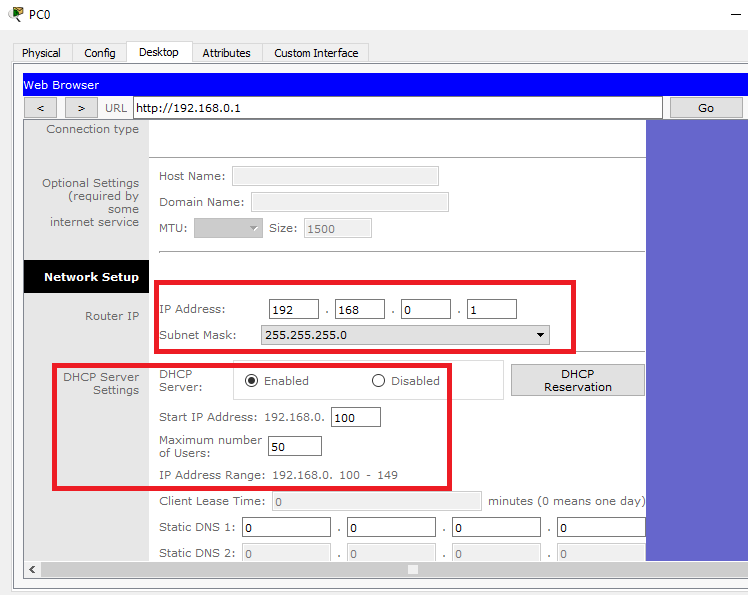Open the MTU dropdown

(x=228, y=228)
